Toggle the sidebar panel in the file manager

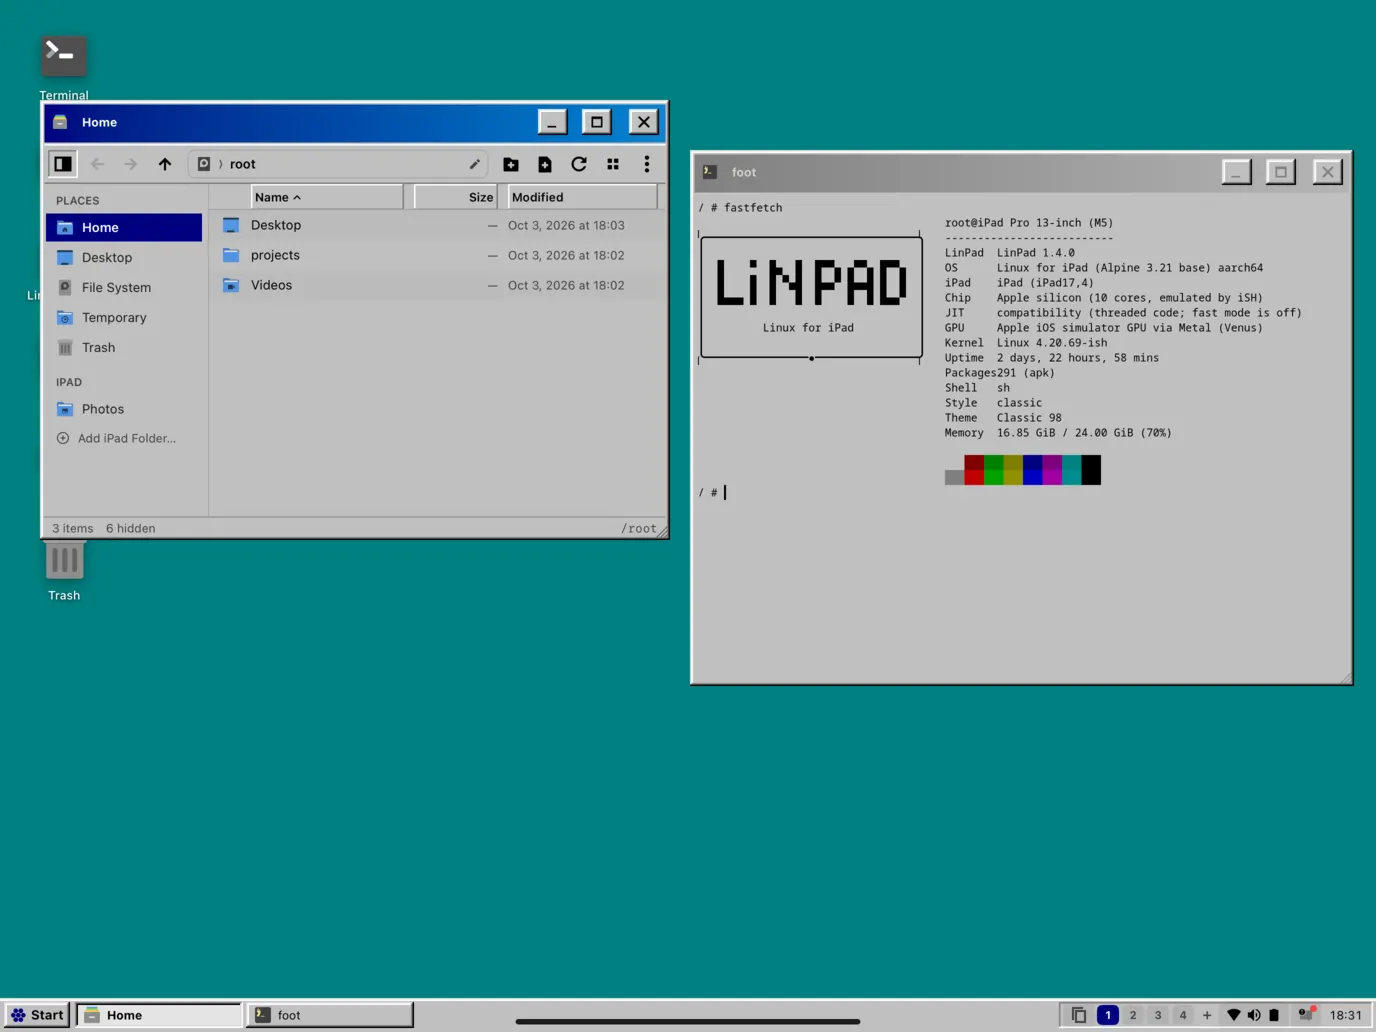63,164
